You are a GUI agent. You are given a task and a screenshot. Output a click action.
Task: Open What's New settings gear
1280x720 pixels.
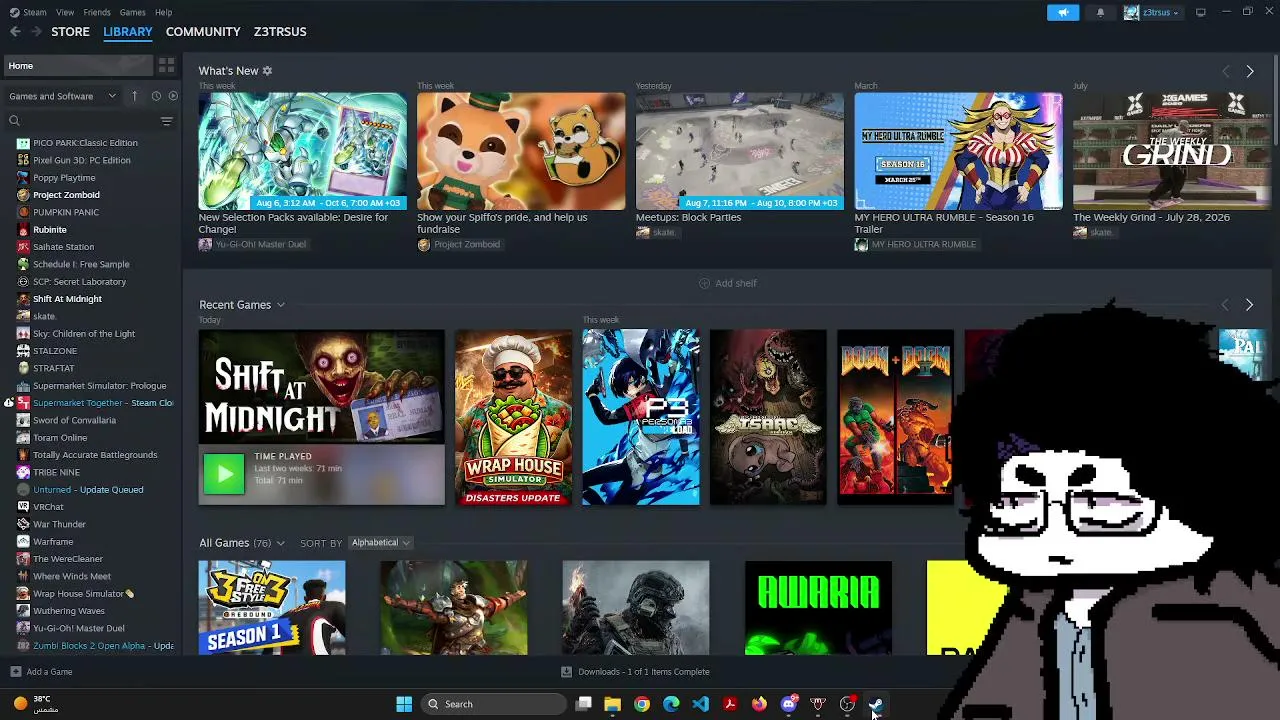click(x=267, y=71)
